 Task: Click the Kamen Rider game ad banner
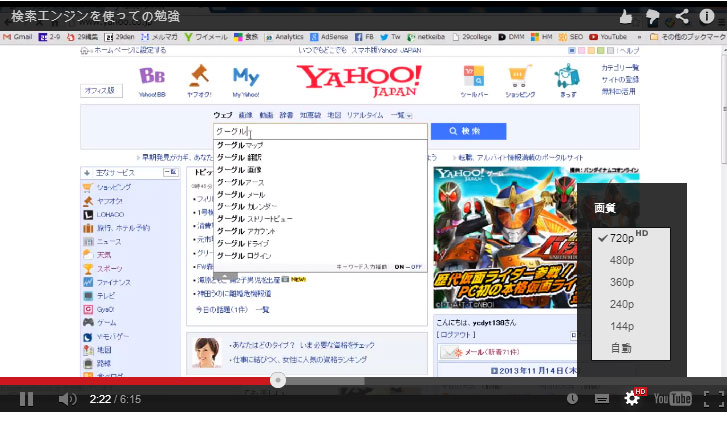(x=505, y=237)
